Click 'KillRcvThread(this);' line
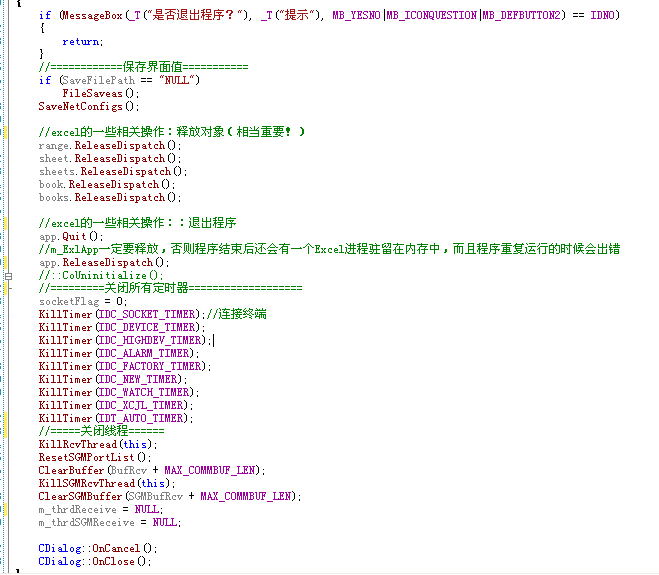Screen dimensions: 659x575 (x=98, y=445)
